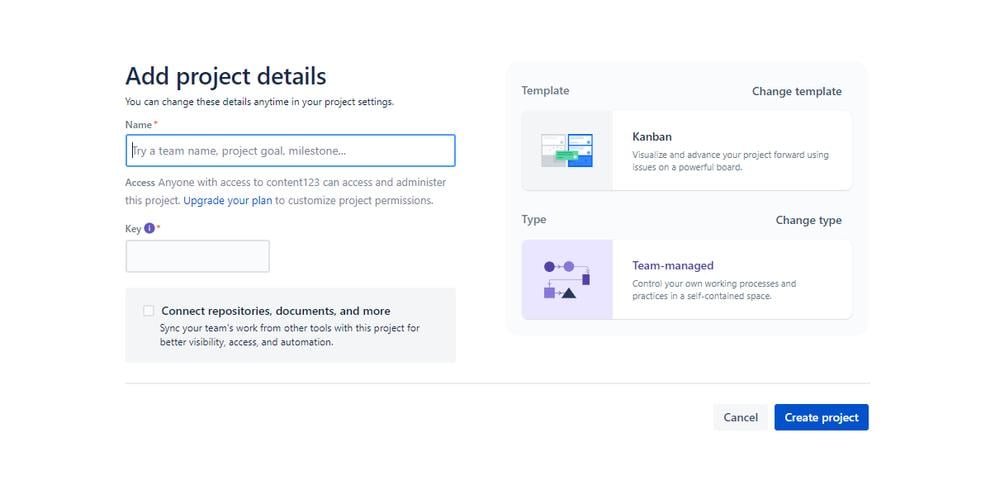
Task: Select the Kanban template title
Action: pyautogui.click(x=652, y=136)
